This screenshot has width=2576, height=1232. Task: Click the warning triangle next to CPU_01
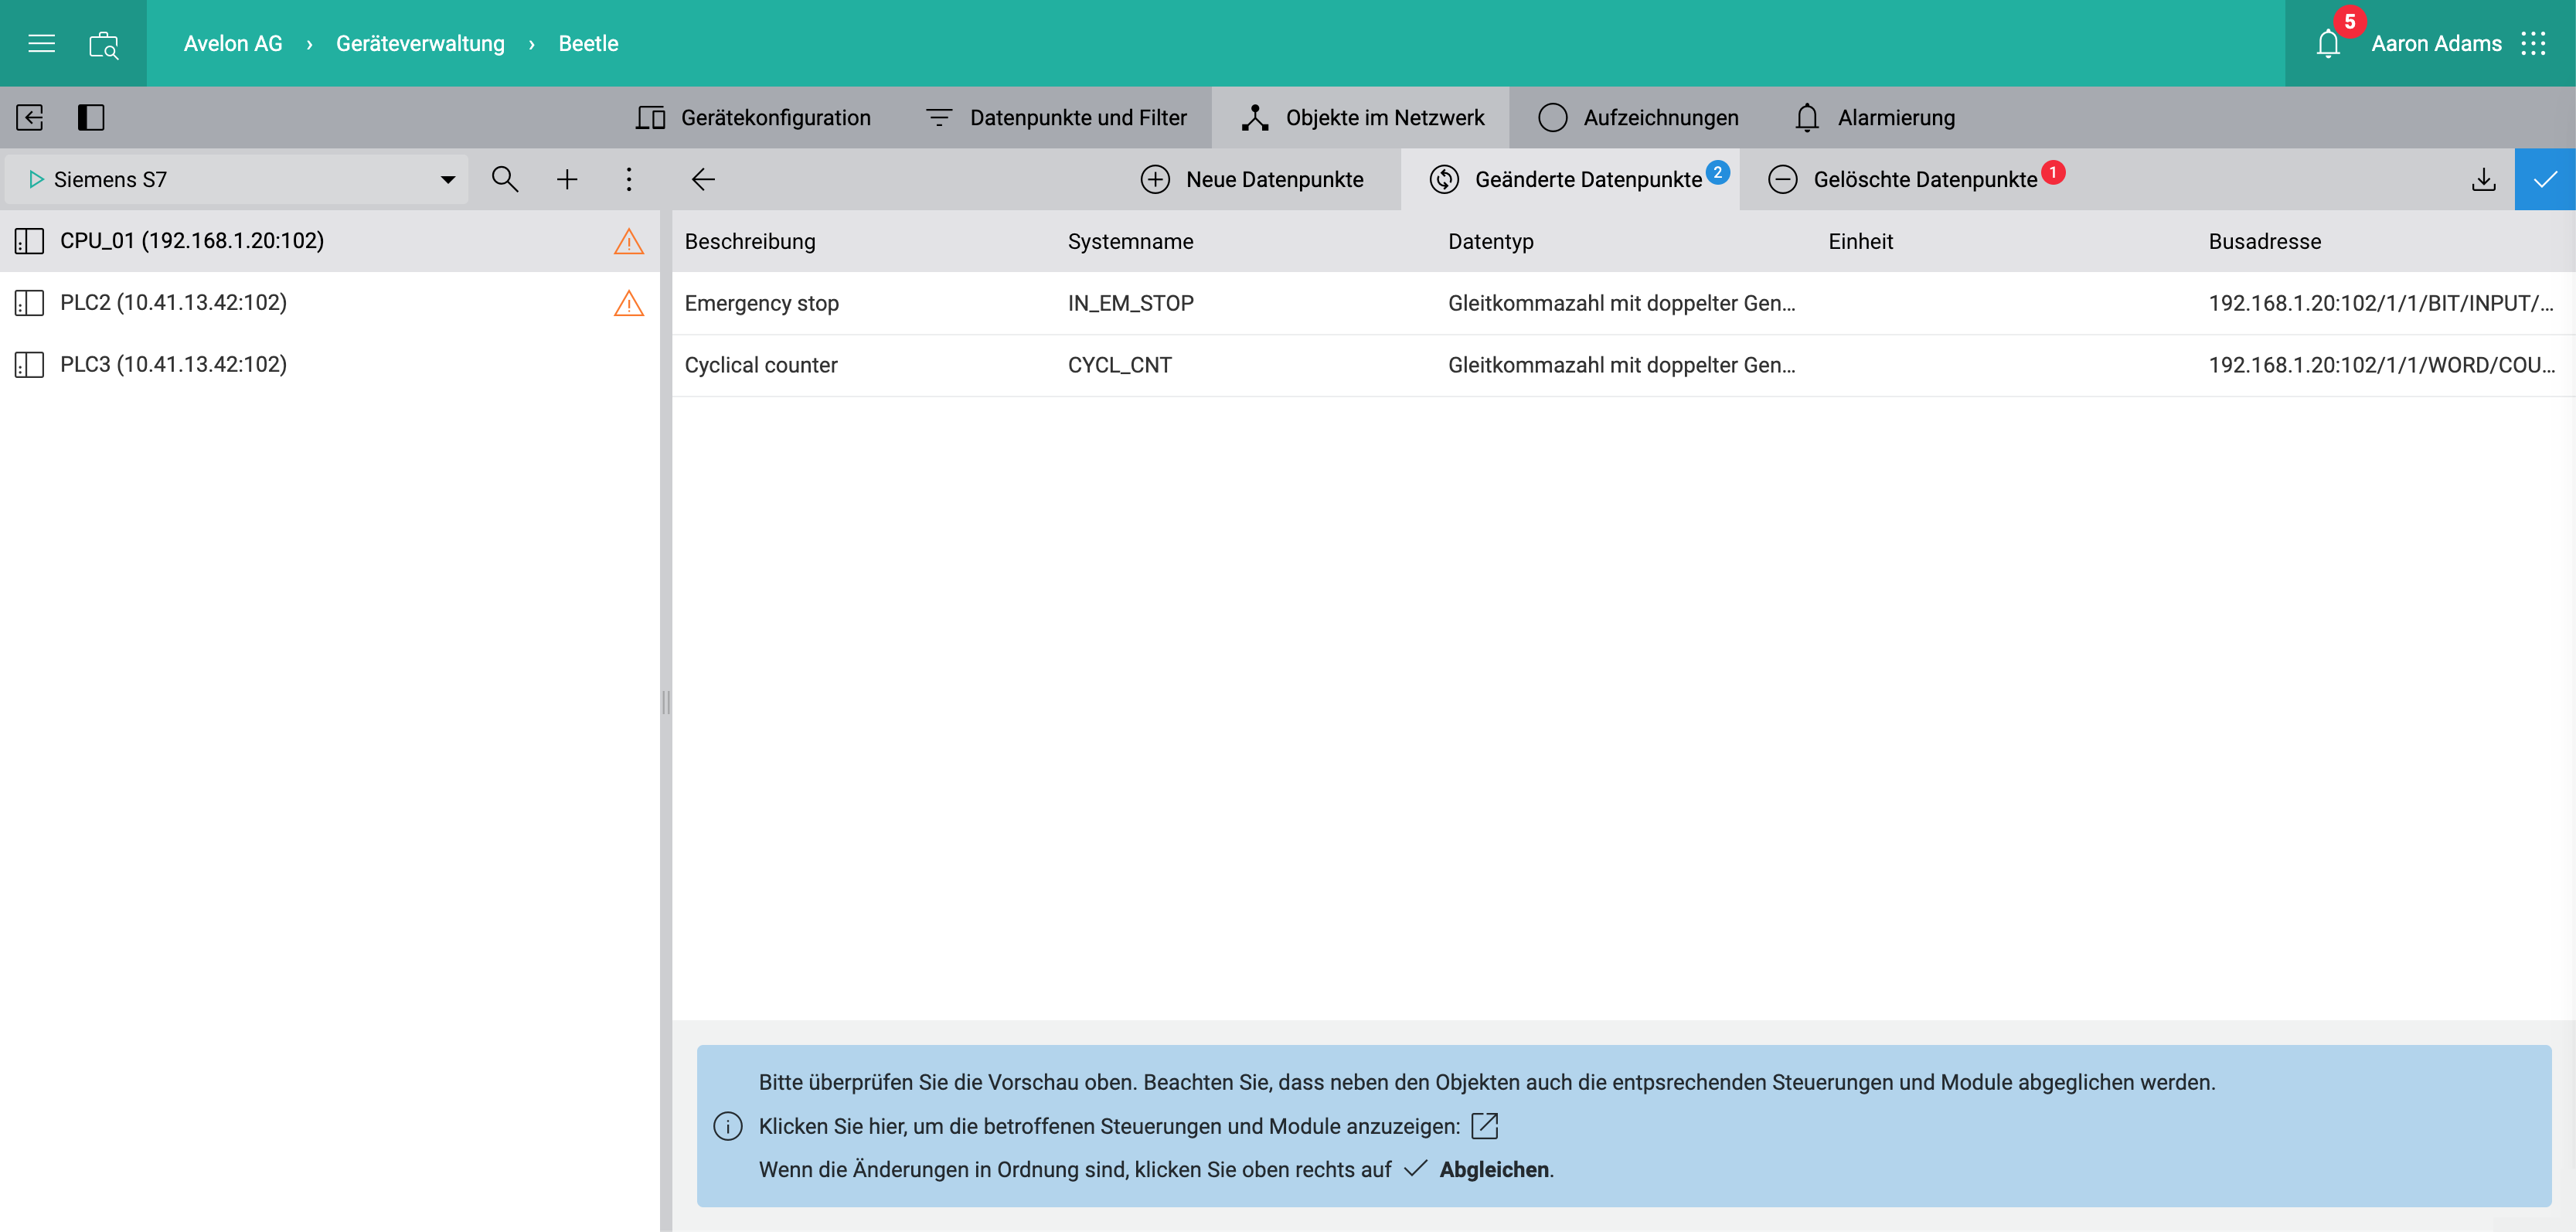pyautogui.click(x=628, y=241)
